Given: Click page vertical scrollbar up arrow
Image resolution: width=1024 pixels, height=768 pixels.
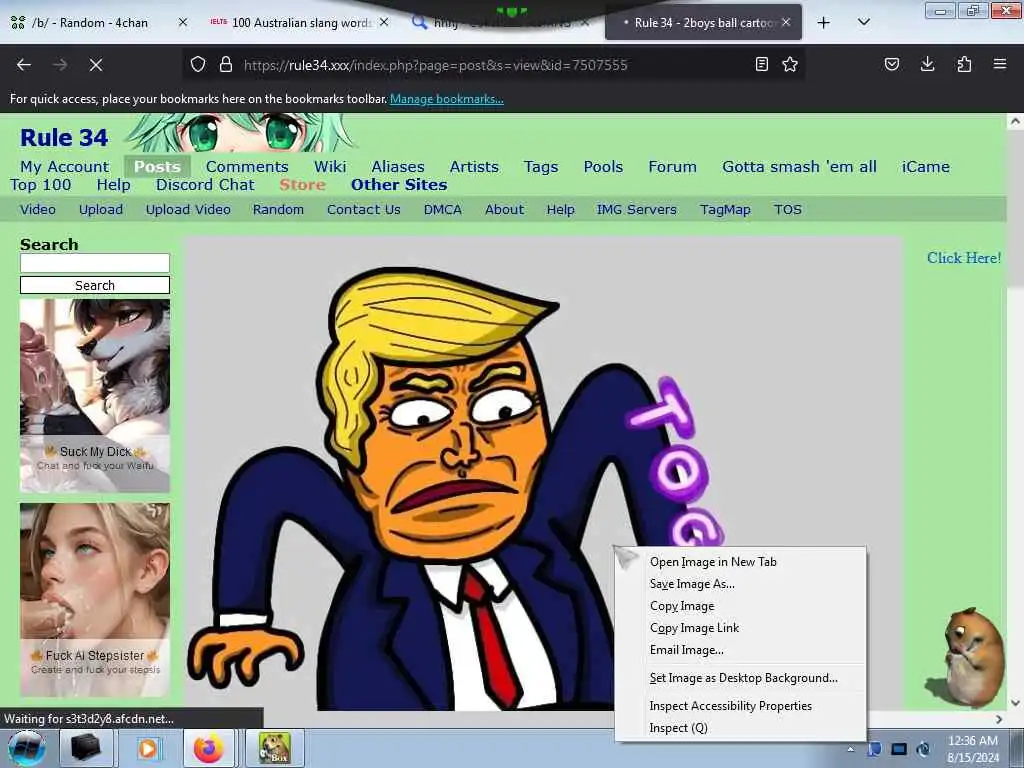Looking at the screenshot, I should click(1015, 121).
